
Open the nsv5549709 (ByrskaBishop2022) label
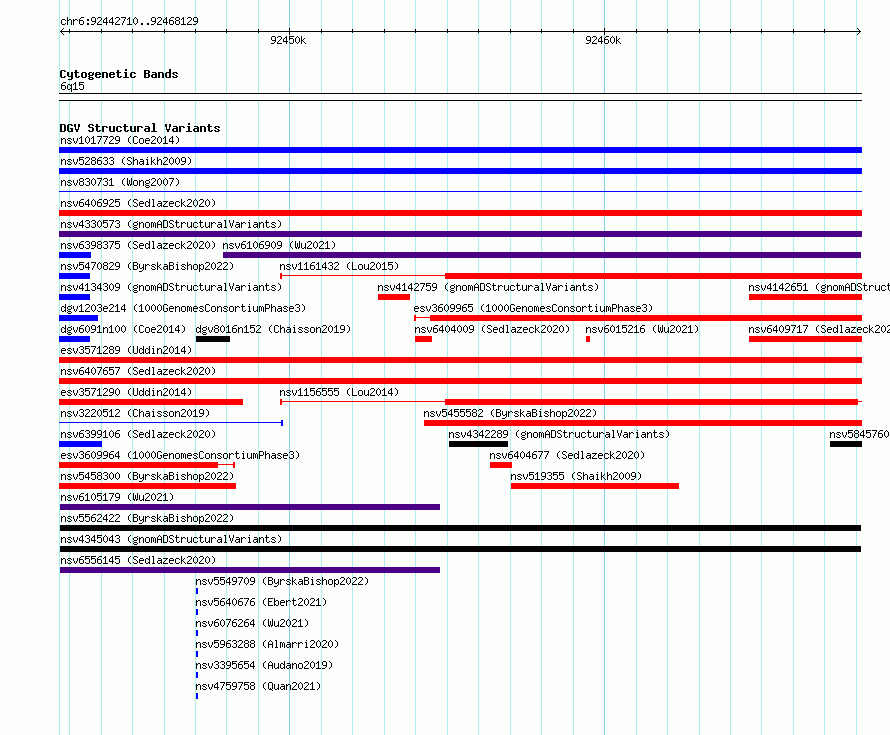(x=282, y=581)
